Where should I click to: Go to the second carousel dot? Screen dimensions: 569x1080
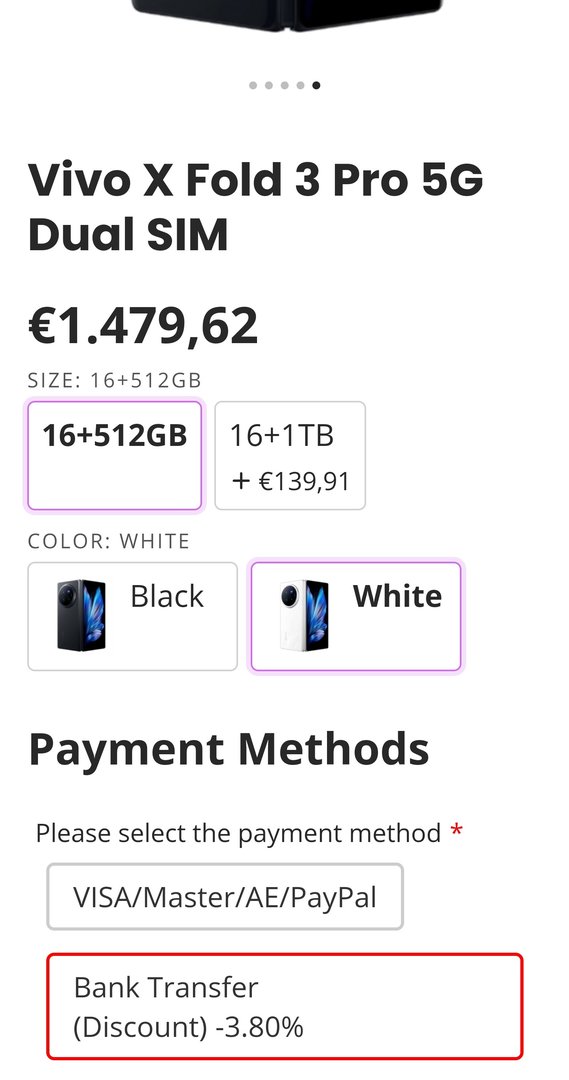[269, 85]
